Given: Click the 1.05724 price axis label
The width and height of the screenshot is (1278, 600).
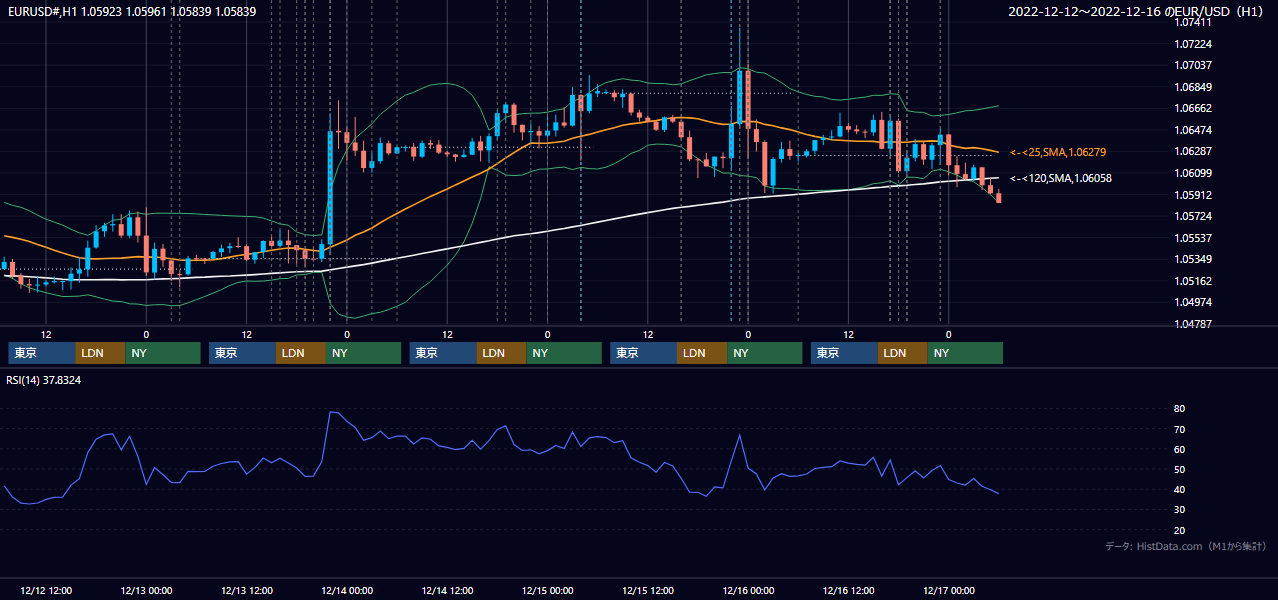Looking at the screenshot, I should pyautogui.click(x=1193, y=216).
